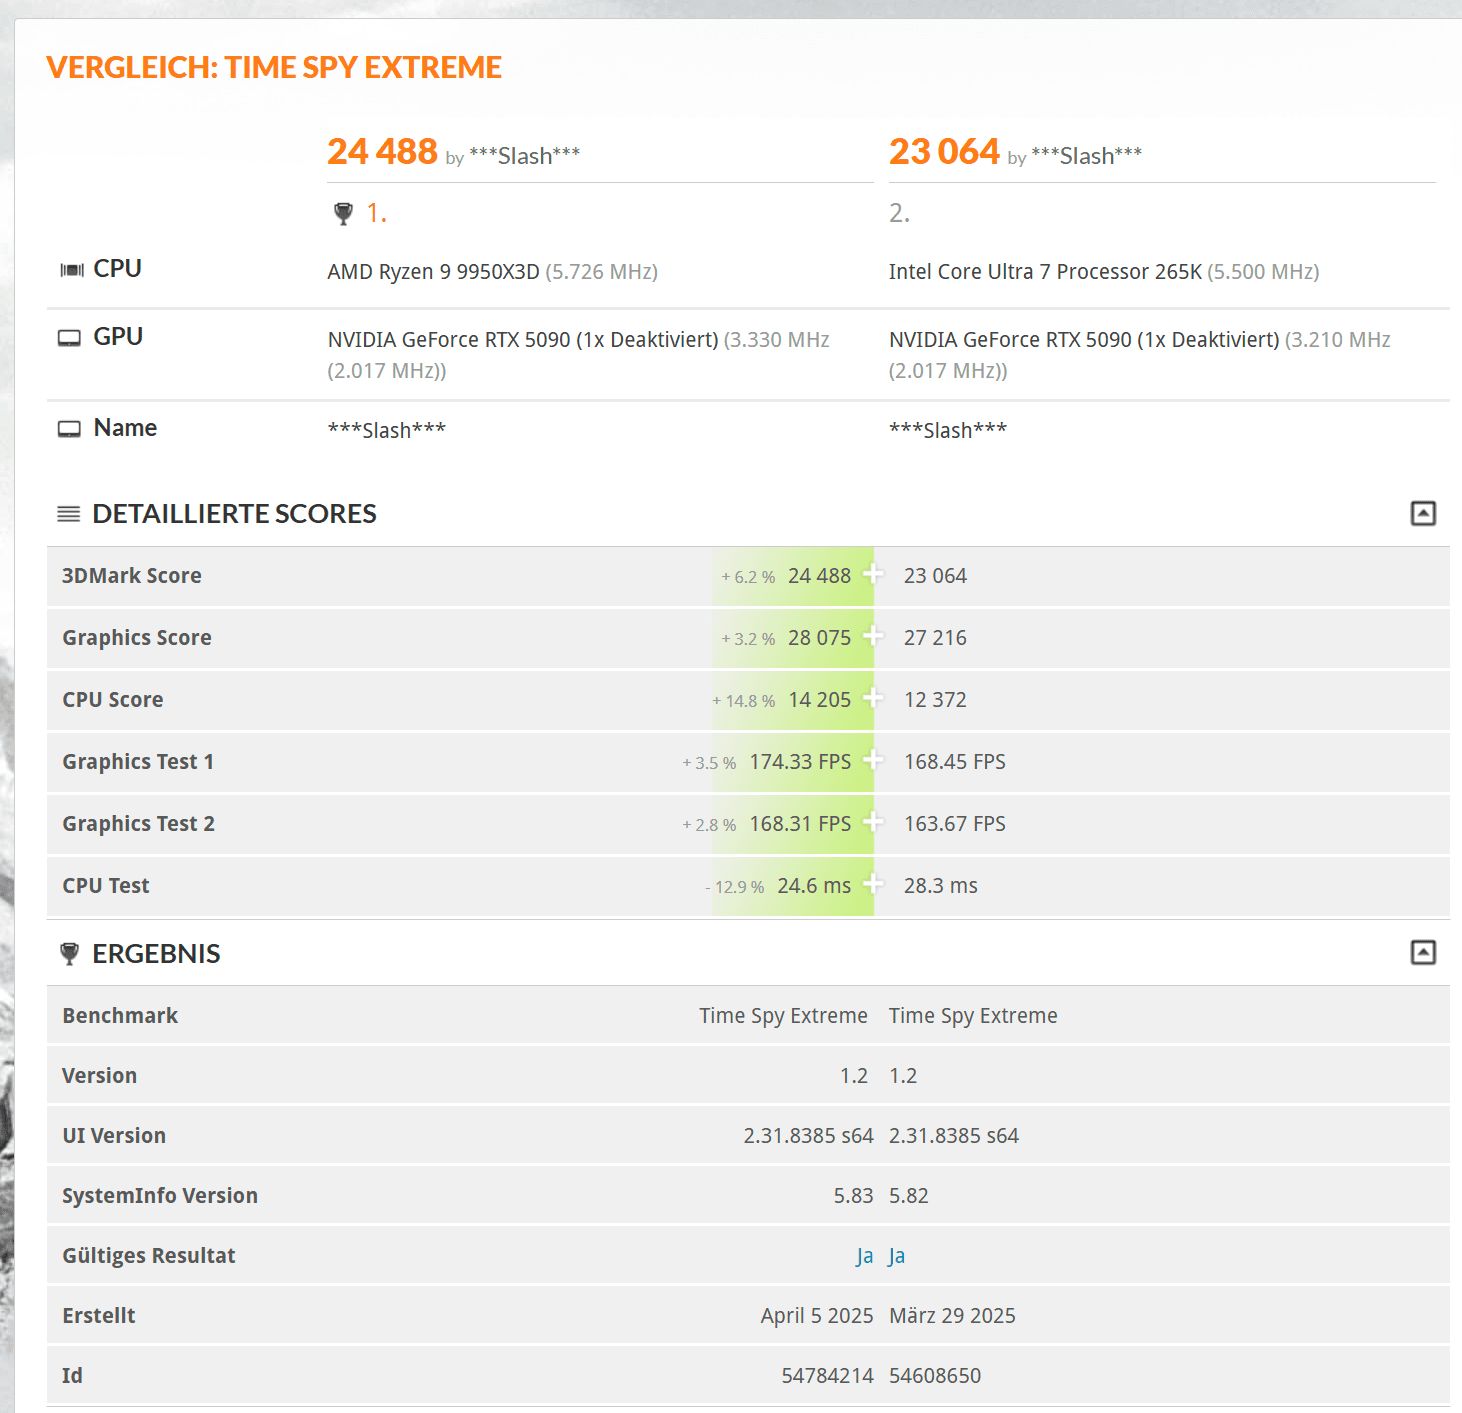1462x1413 pixels.
Task: Click the 3DMark Score row label
Action: [x=132, y=576]
